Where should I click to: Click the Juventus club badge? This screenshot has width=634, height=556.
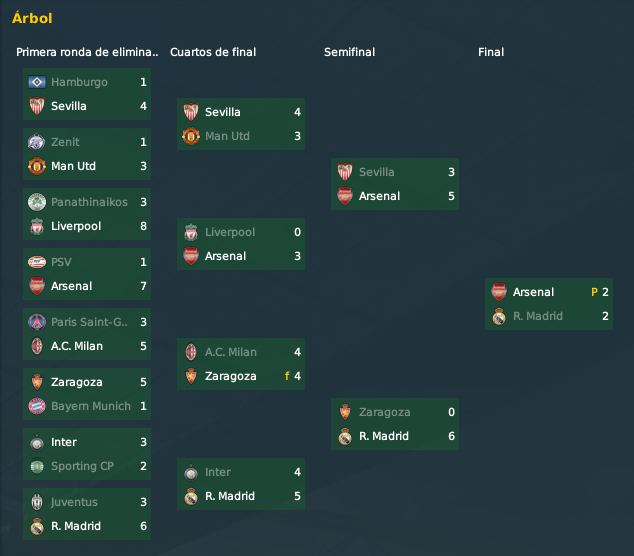click(x=37, y=502)
